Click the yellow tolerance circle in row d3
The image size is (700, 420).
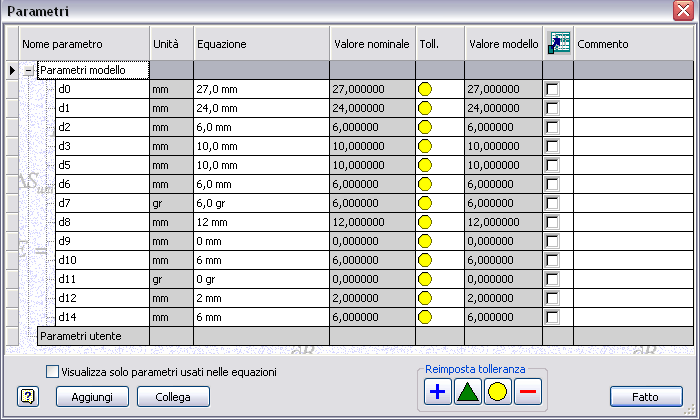click(425, 146)
